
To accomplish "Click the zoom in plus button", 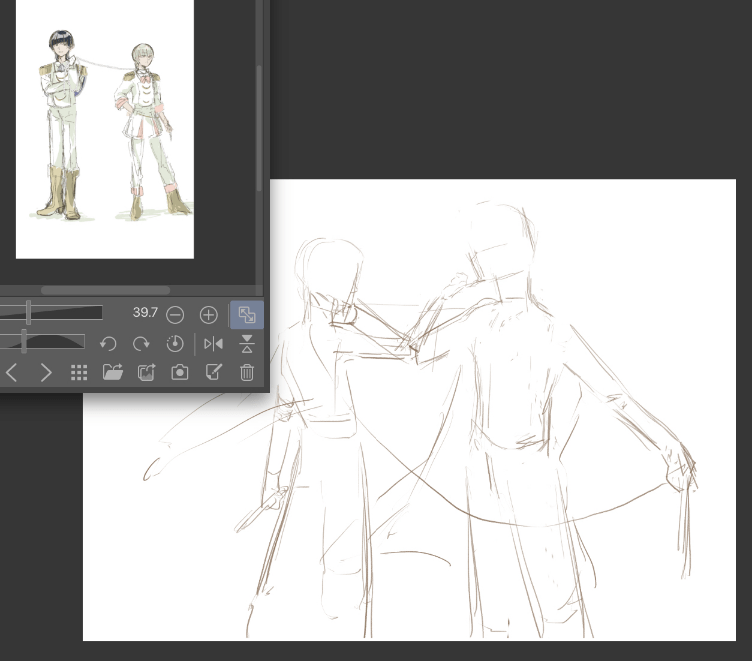I will [x=208, y=315].
